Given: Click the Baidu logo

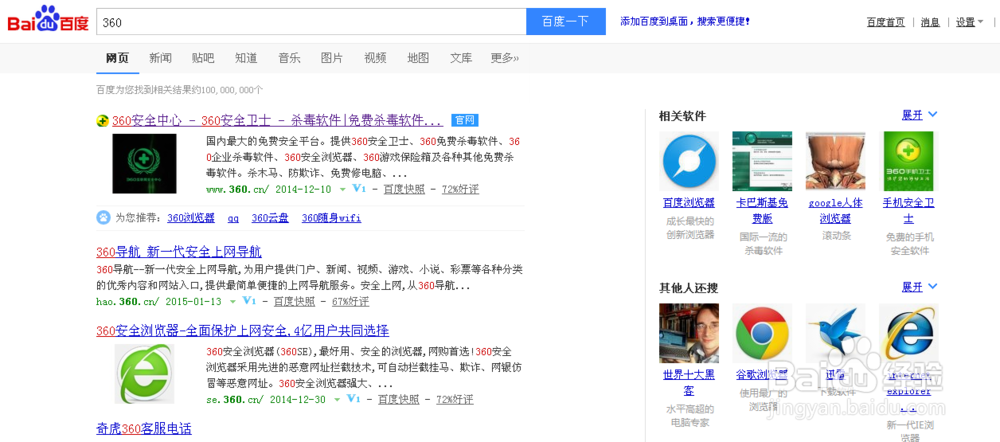Looking at the screenshot, I should click(48, 20).
